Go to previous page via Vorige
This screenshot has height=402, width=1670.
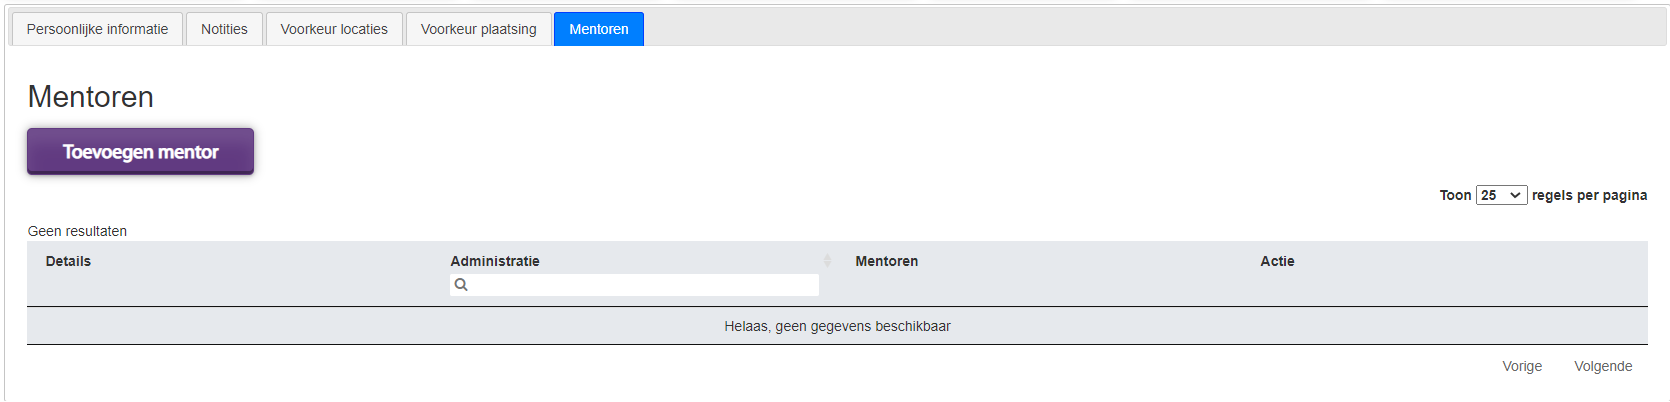[x=1522, y=366]
